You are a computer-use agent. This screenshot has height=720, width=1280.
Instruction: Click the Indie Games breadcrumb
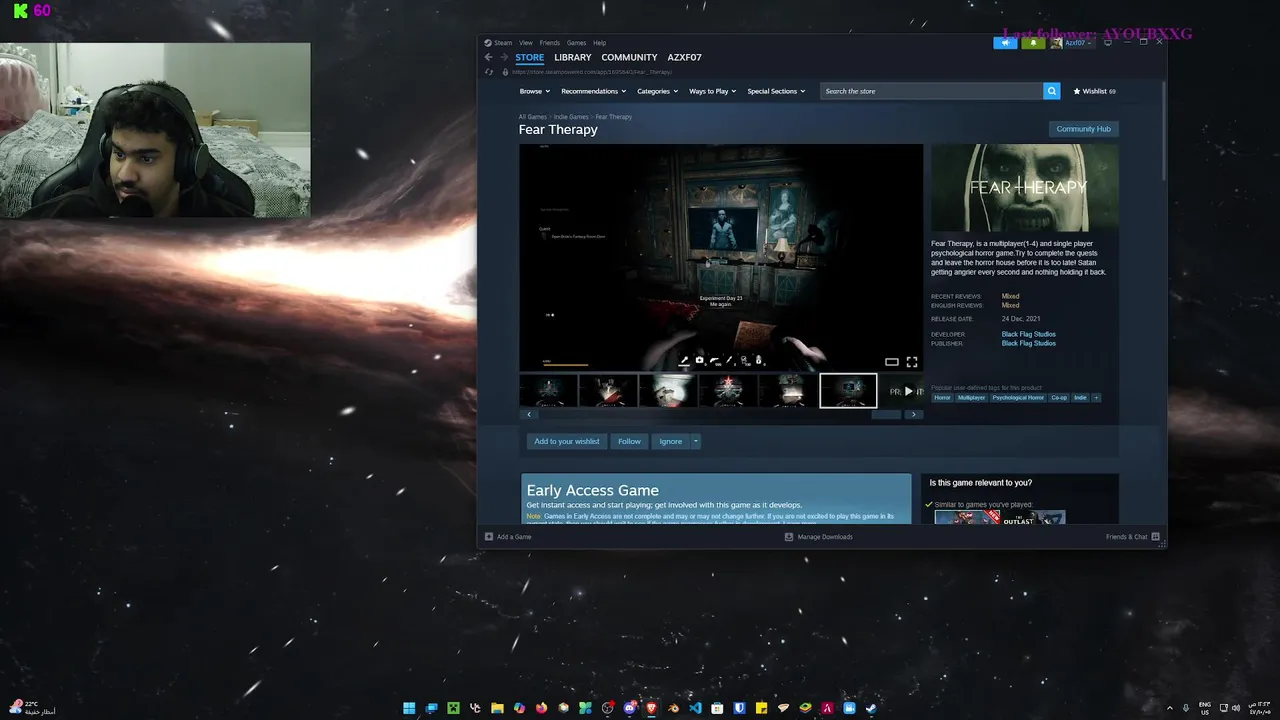(x=571, y=117)
